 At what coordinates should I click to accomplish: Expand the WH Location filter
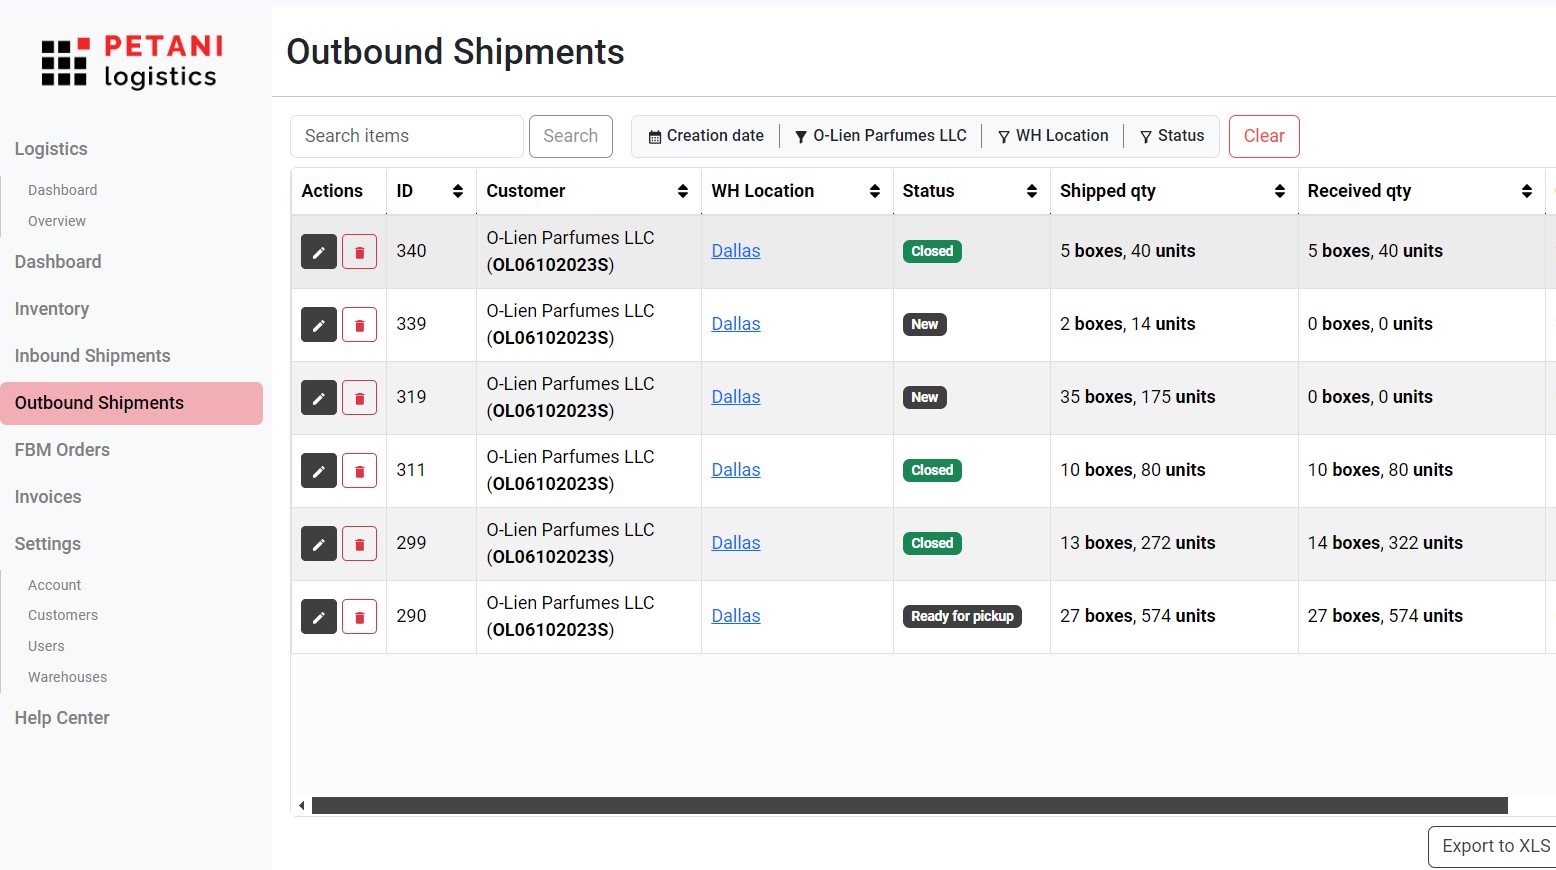1053,136
